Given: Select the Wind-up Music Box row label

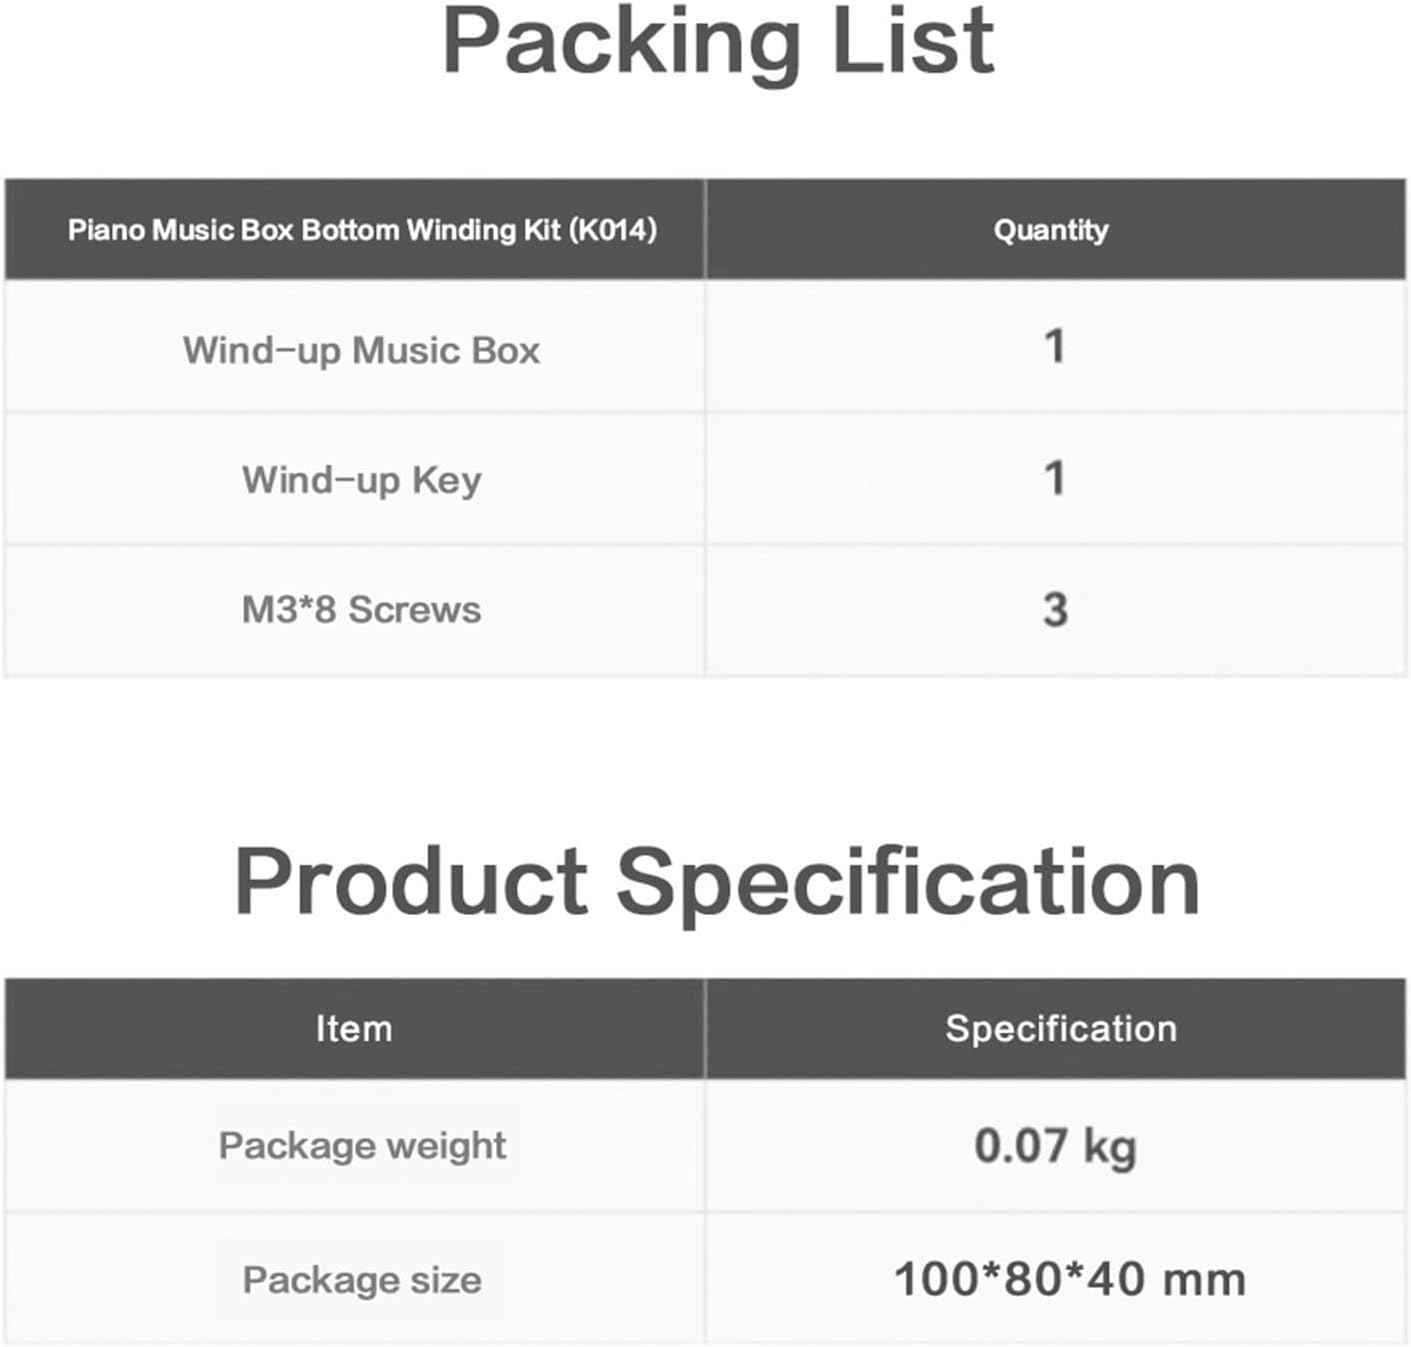Looking at the screenshot, I should (x=361, y=350).
